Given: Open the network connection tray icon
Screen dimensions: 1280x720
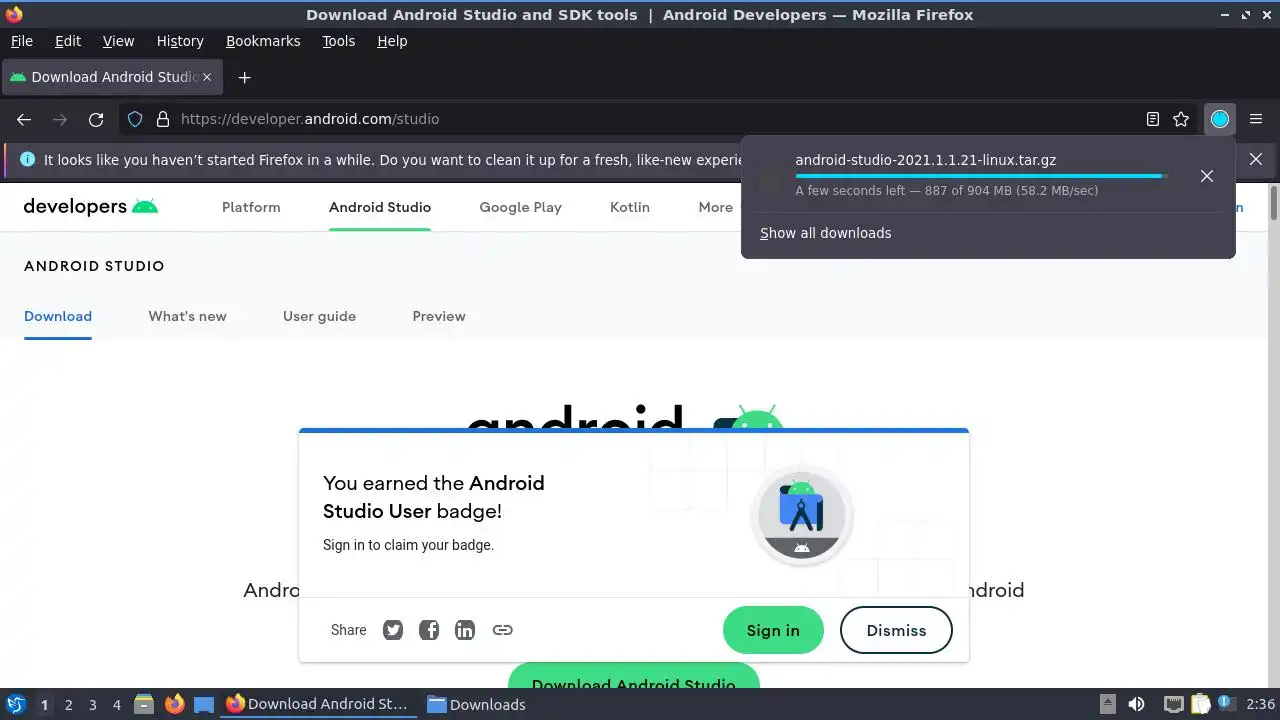Looking at the screenshot, I should (x=1174, y=704).
